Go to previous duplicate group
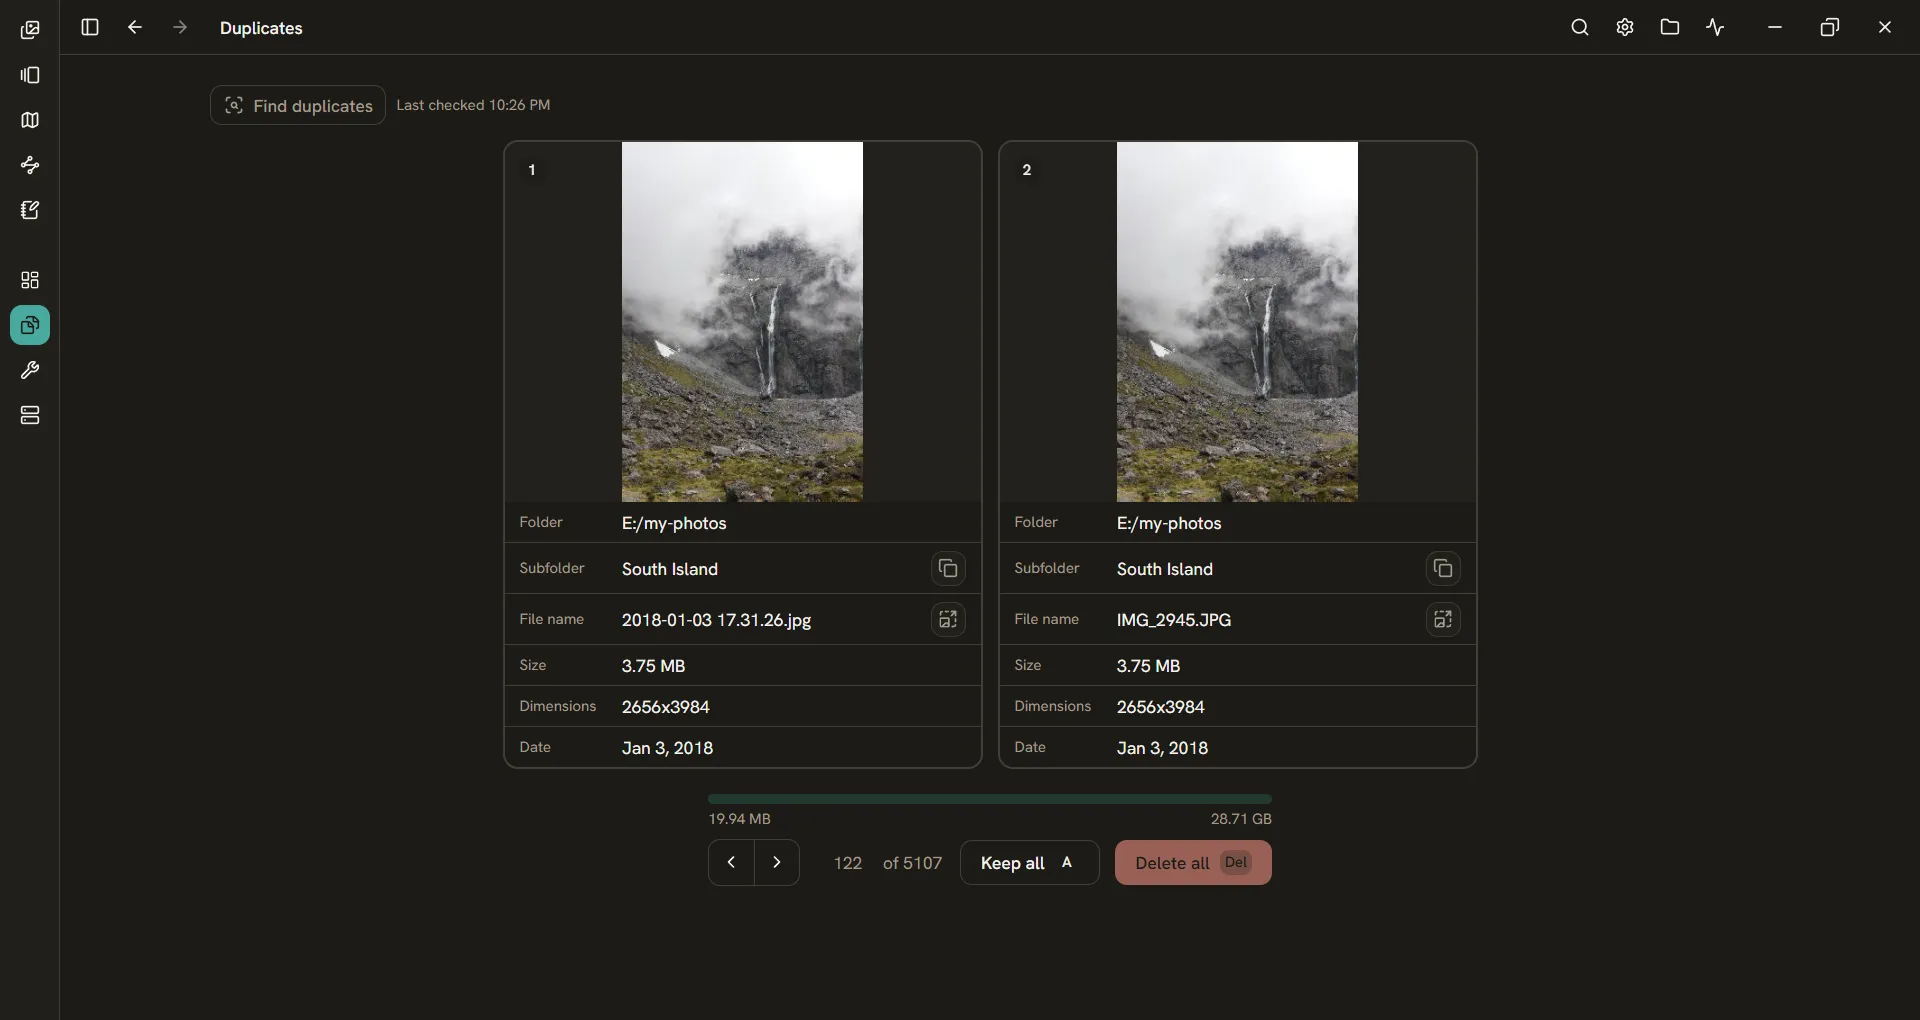 coord(731,862)
